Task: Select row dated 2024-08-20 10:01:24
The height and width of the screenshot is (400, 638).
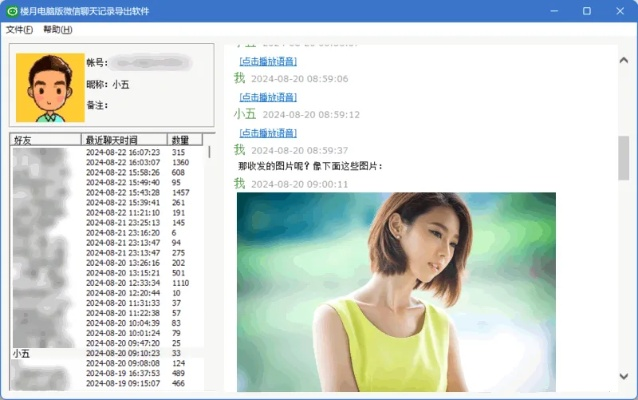Action: [x=107, y=333]
